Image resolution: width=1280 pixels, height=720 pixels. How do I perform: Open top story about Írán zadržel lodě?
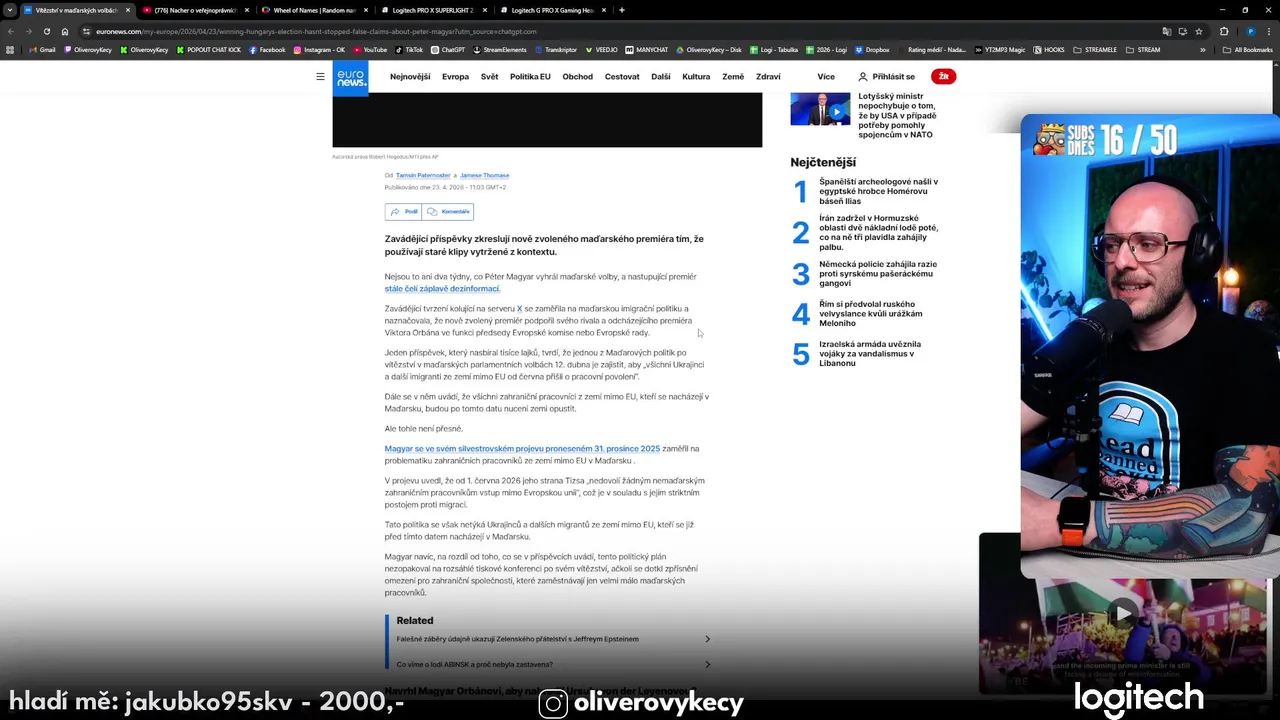(x=878, y=232)
